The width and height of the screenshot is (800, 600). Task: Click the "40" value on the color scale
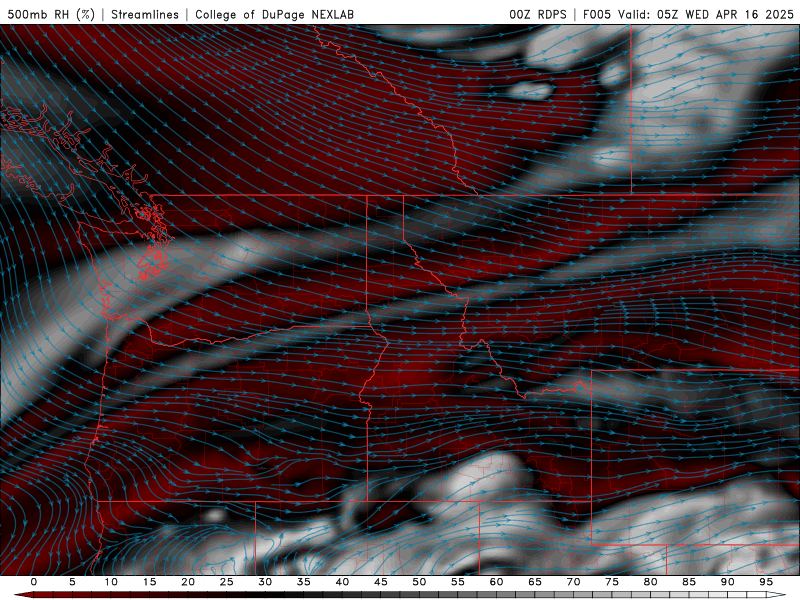(x=342, y=582)
